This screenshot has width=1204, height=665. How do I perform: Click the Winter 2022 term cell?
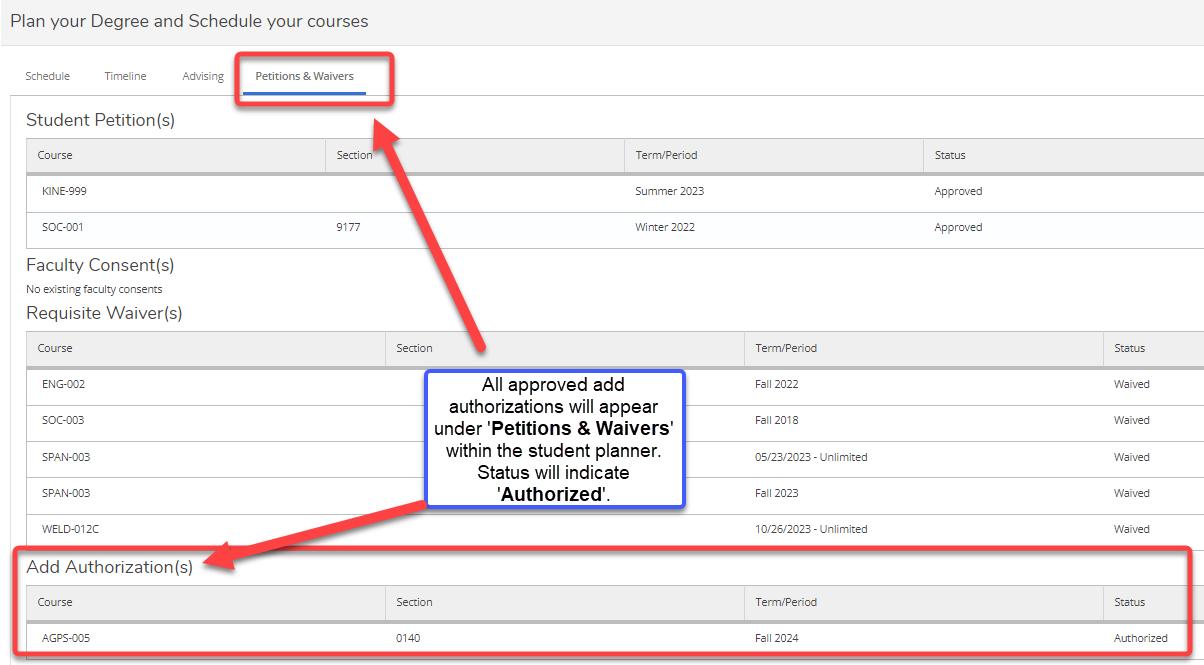(665, 227)
